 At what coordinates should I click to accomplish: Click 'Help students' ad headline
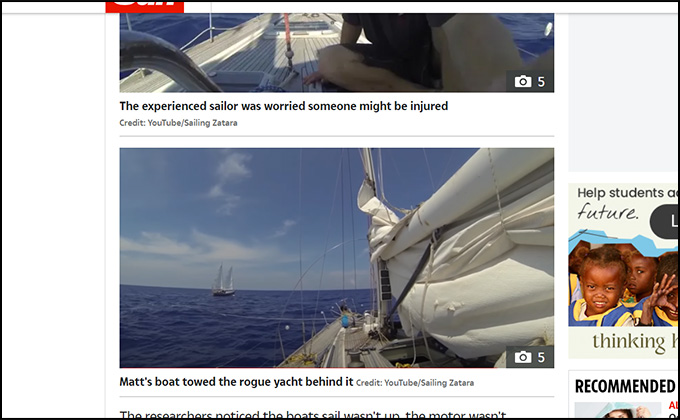point(627,193)
